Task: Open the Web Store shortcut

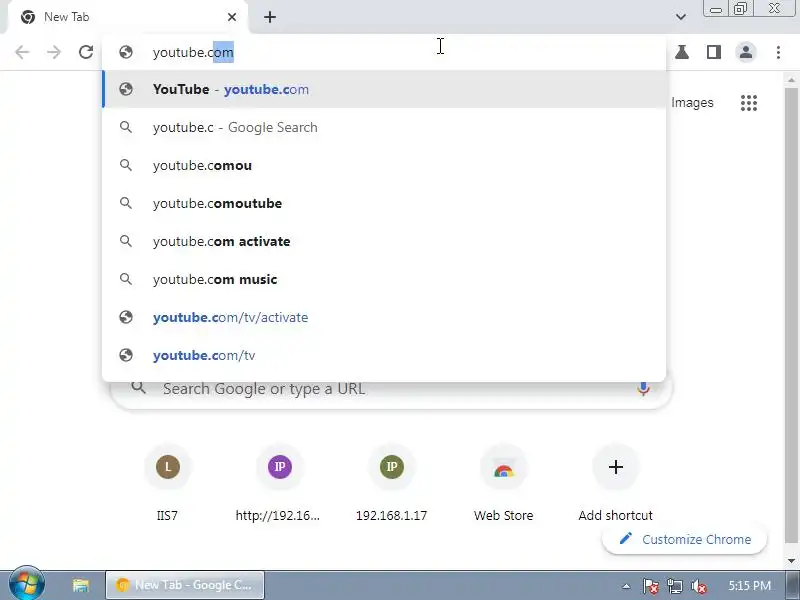Action: [504, 483]
